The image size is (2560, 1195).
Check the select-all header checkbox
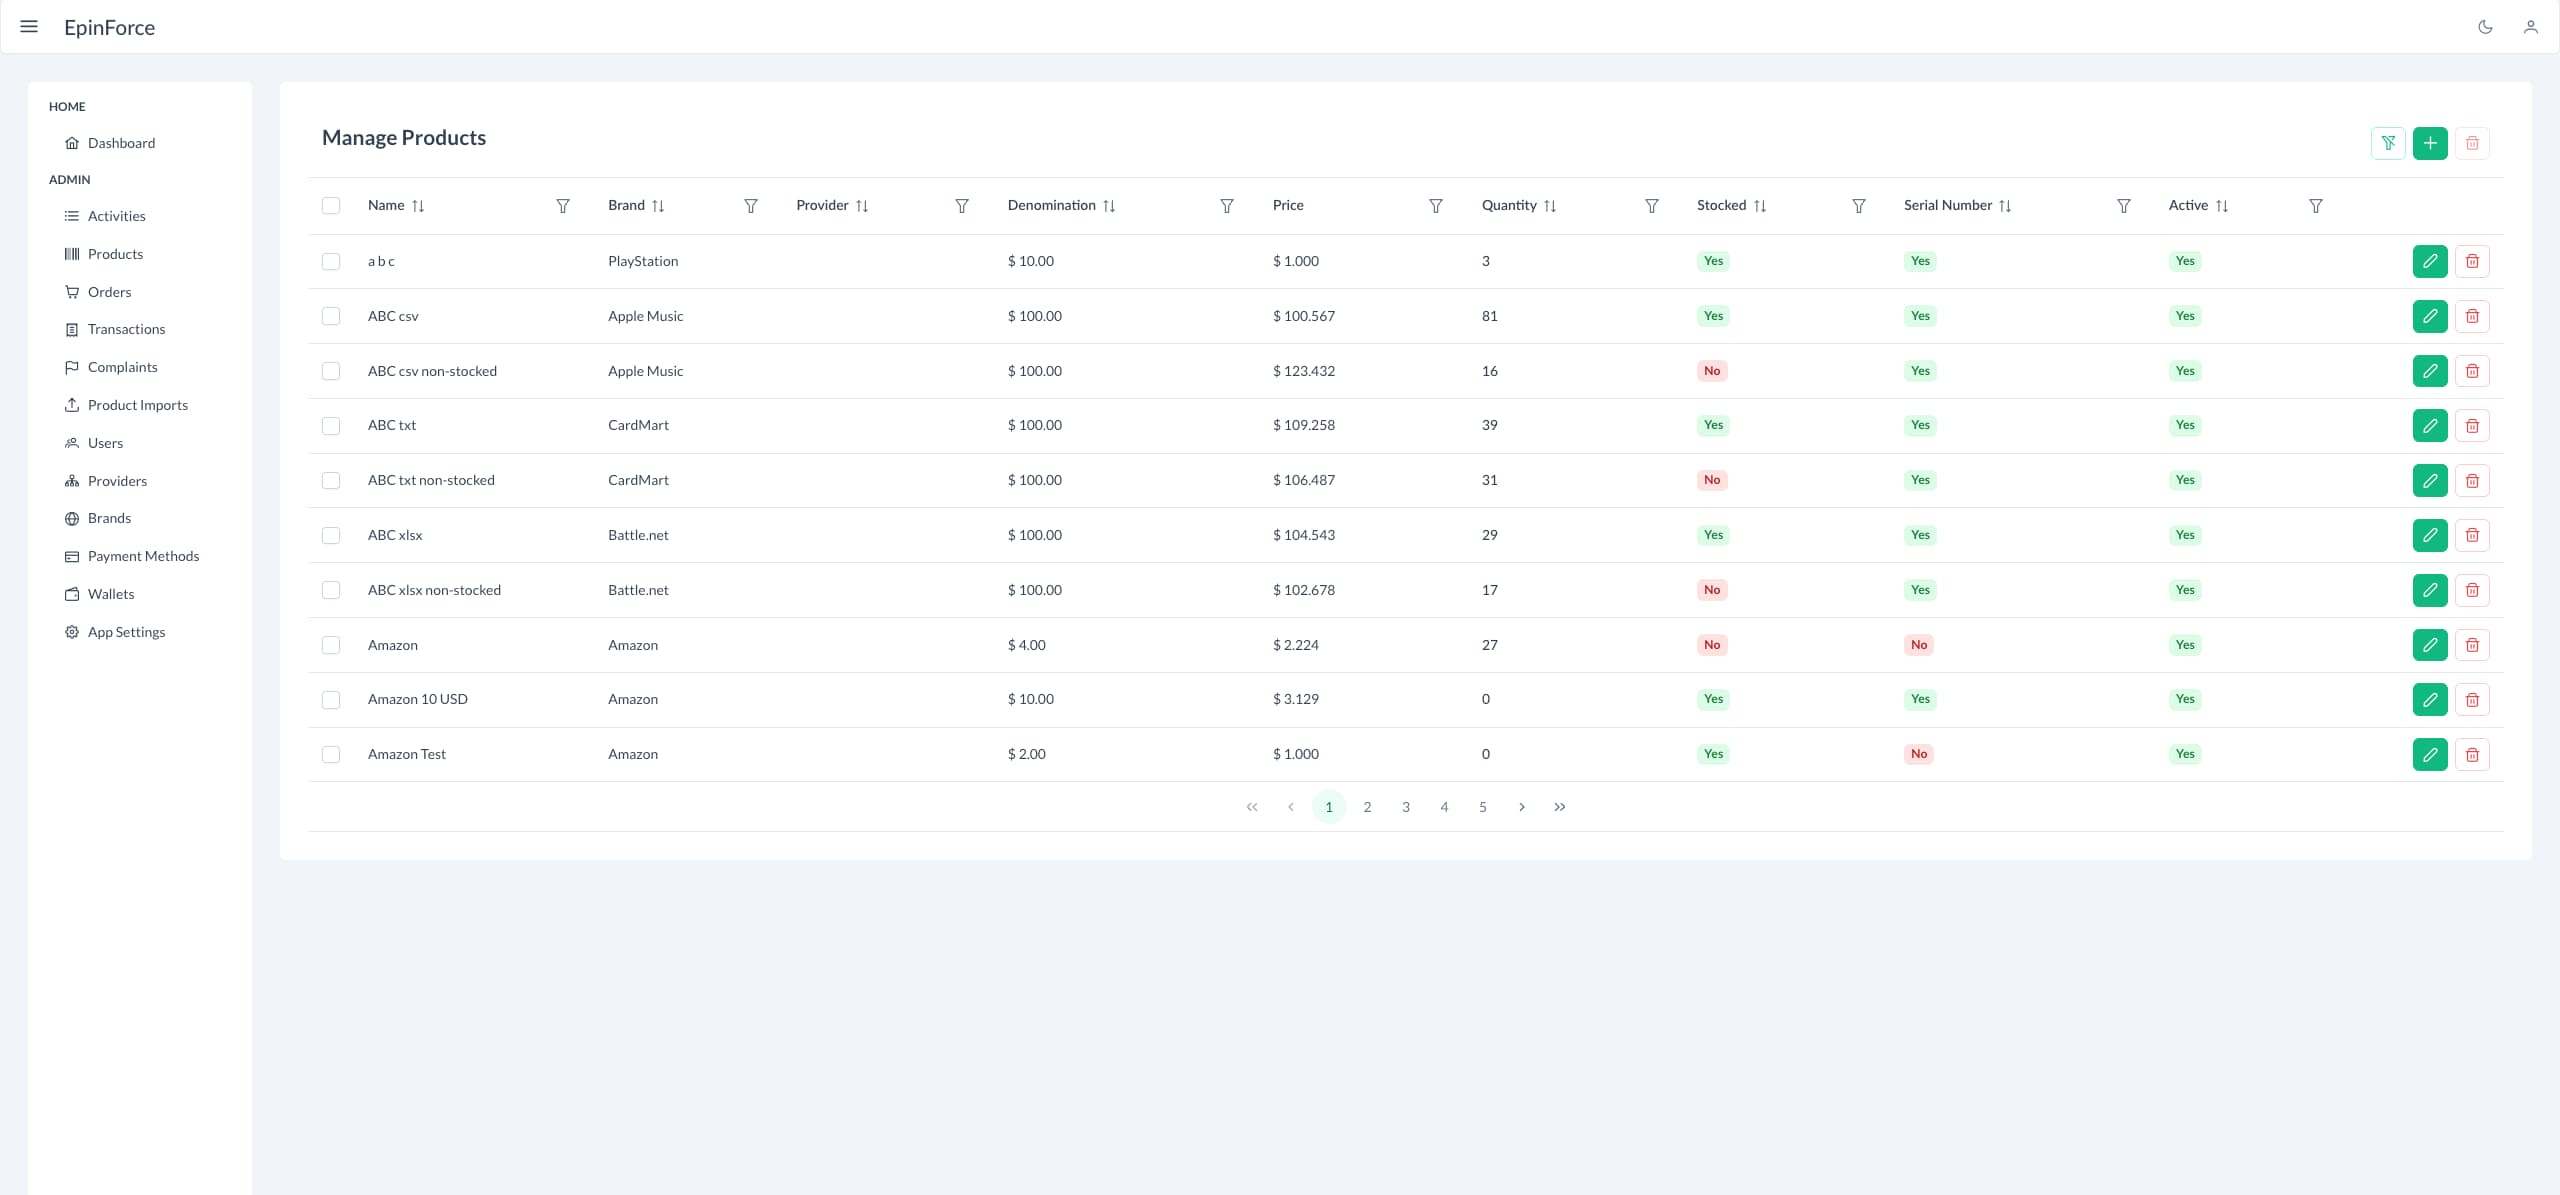coord(331,206)
